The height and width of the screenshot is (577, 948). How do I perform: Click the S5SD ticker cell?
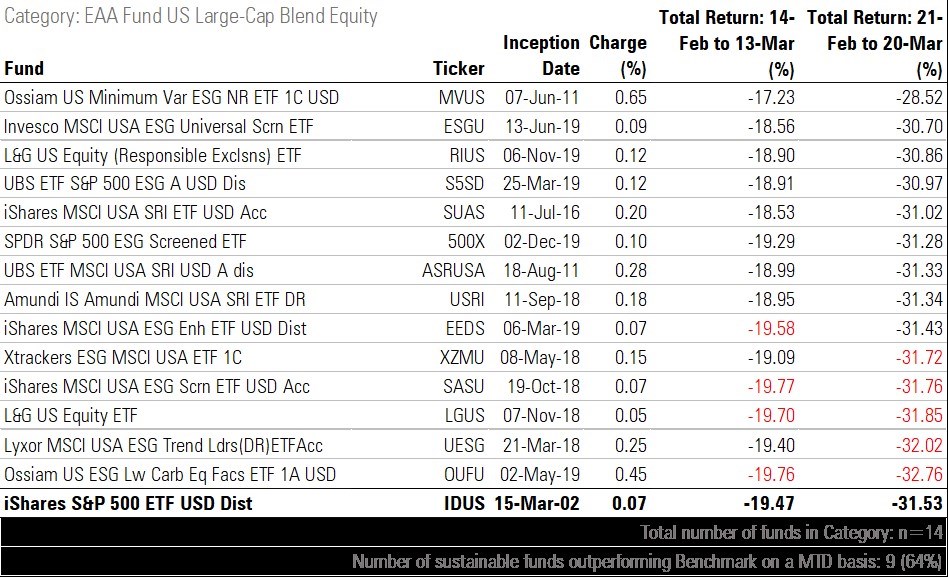click(x=463, y=184)
